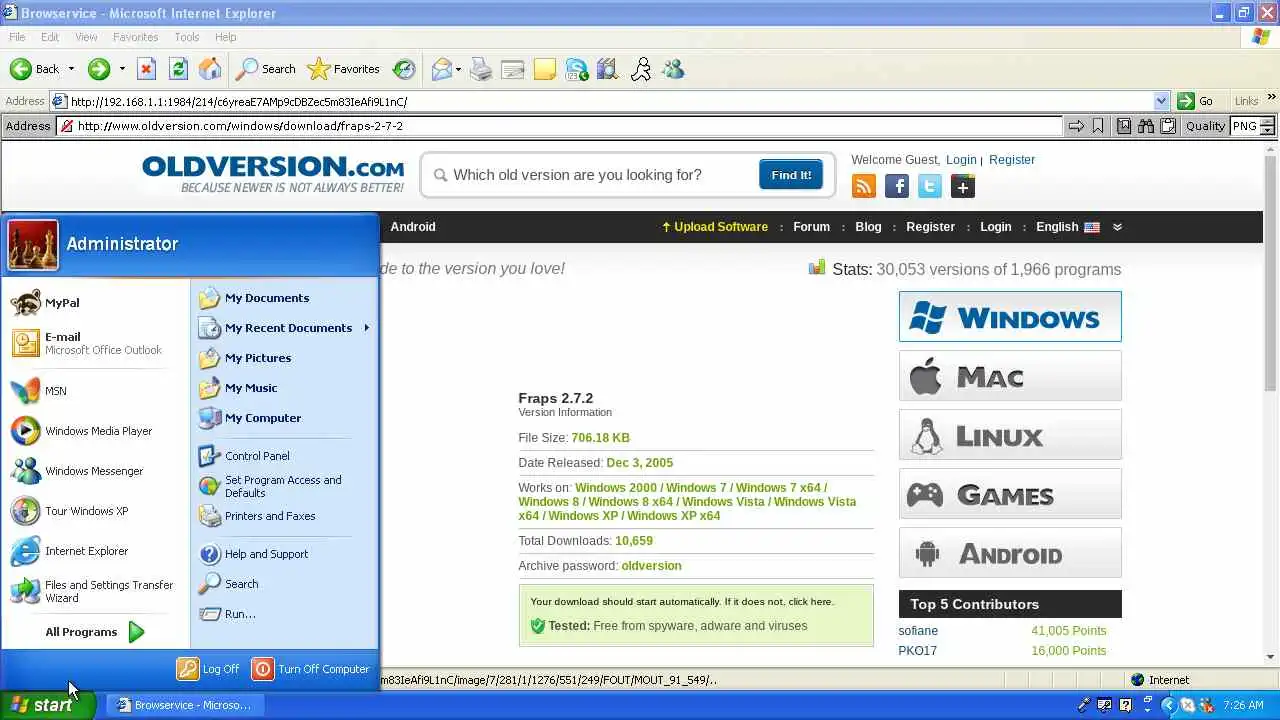The width and height of the screenshot is (1280, 720).
Task: Click the Games category banner
Action: click(x=1010, y=494)
